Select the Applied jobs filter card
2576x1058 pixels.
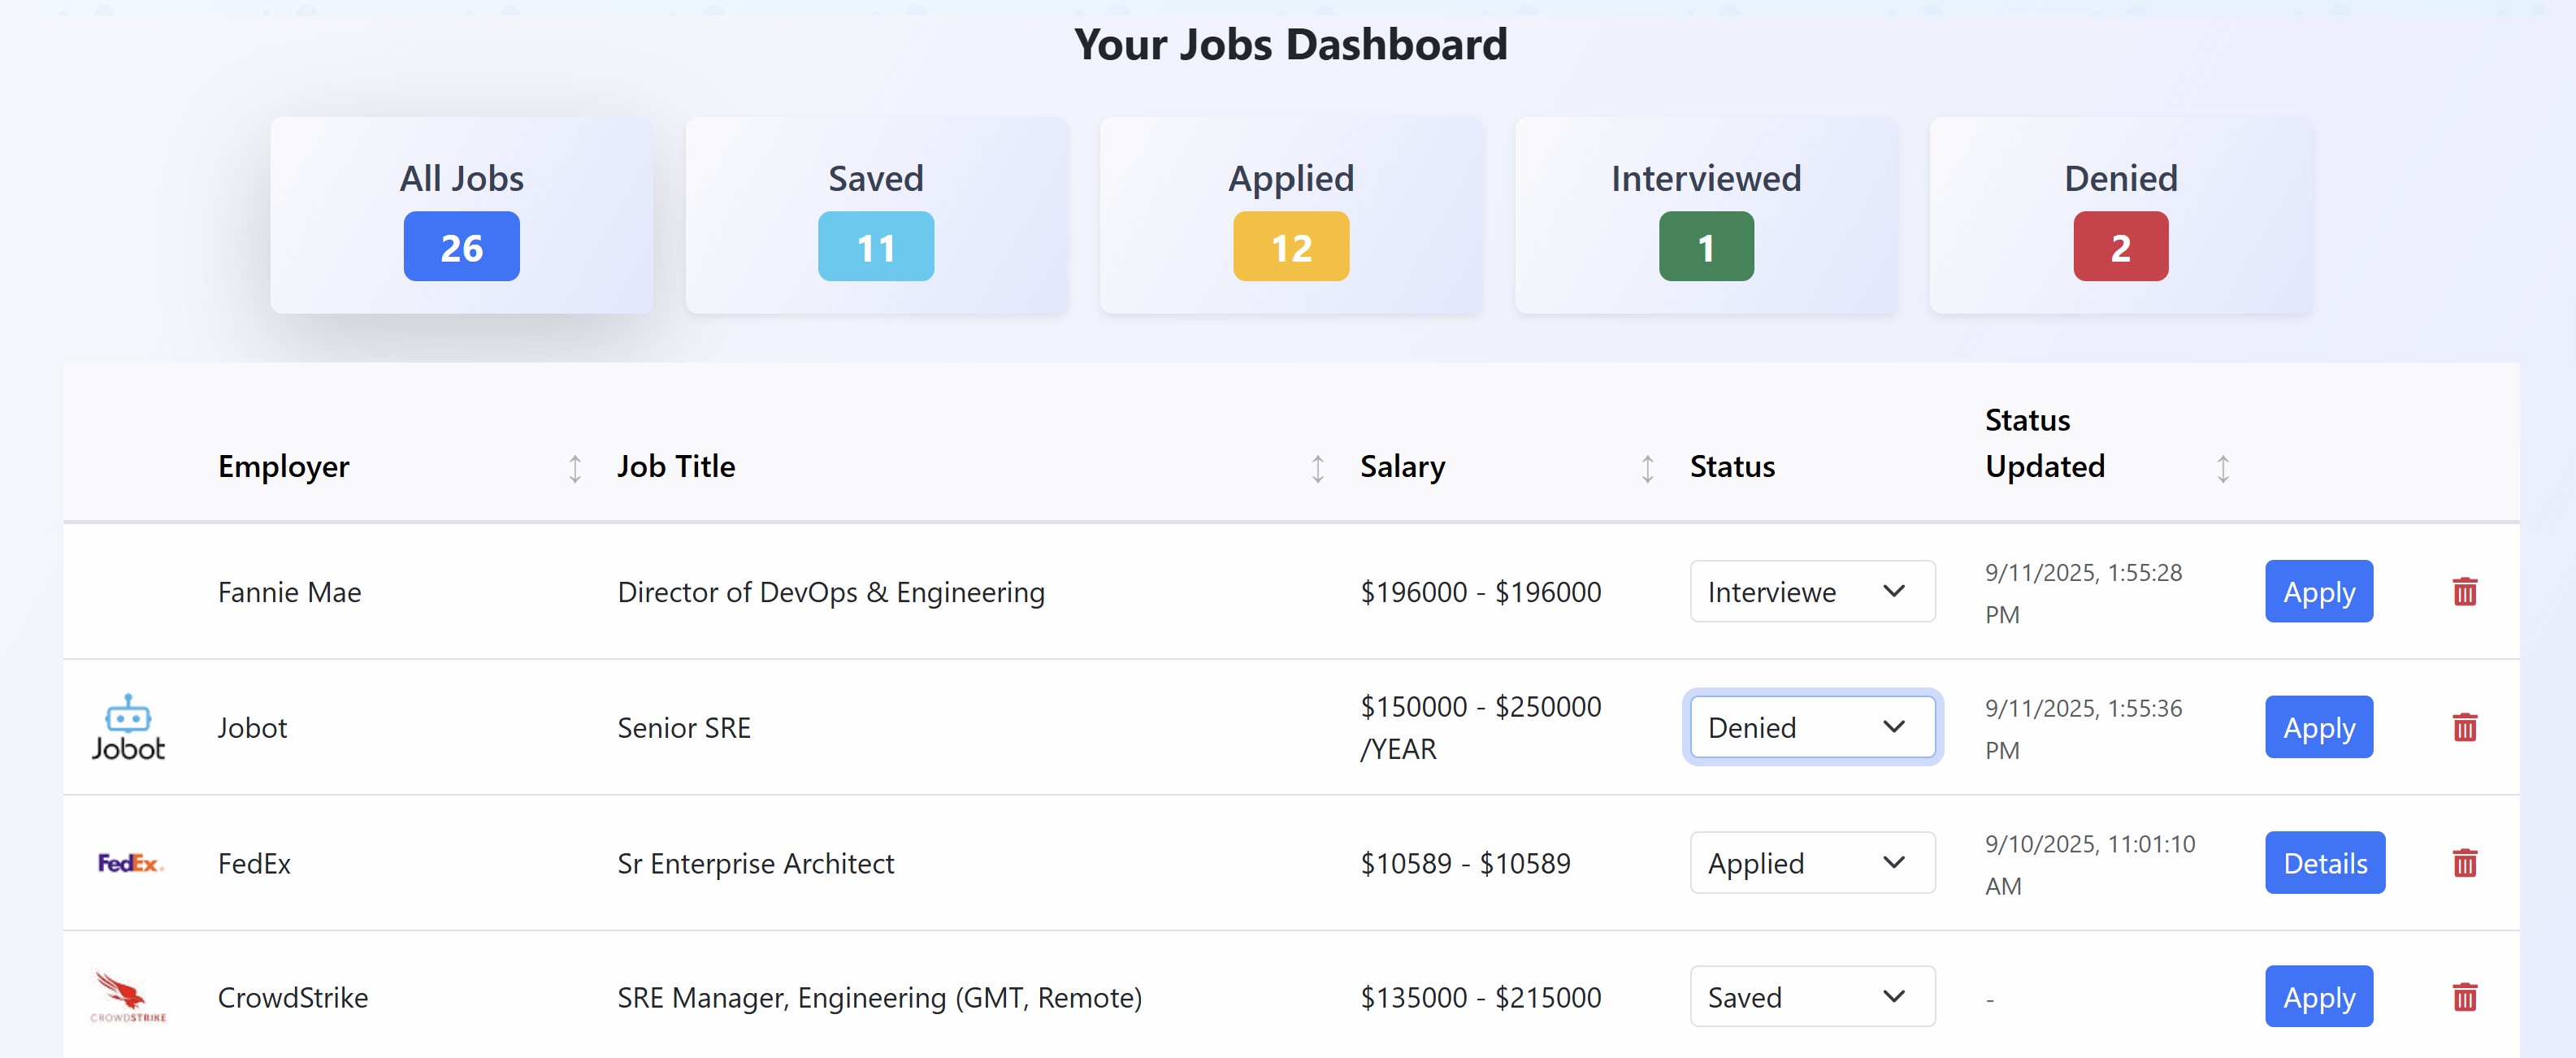coord(1291,215)
